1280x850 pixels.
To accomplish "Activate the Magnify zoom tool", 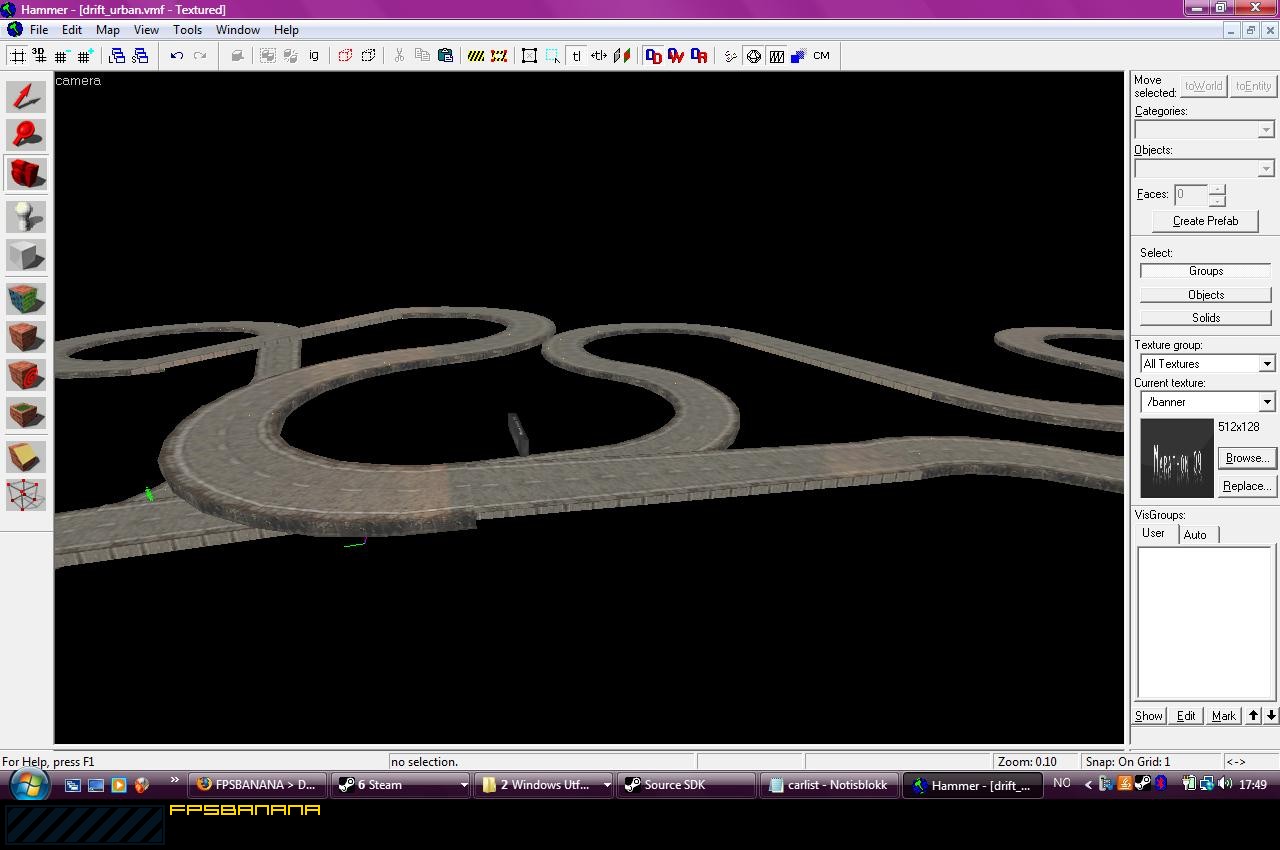I will tap(25, 135).
